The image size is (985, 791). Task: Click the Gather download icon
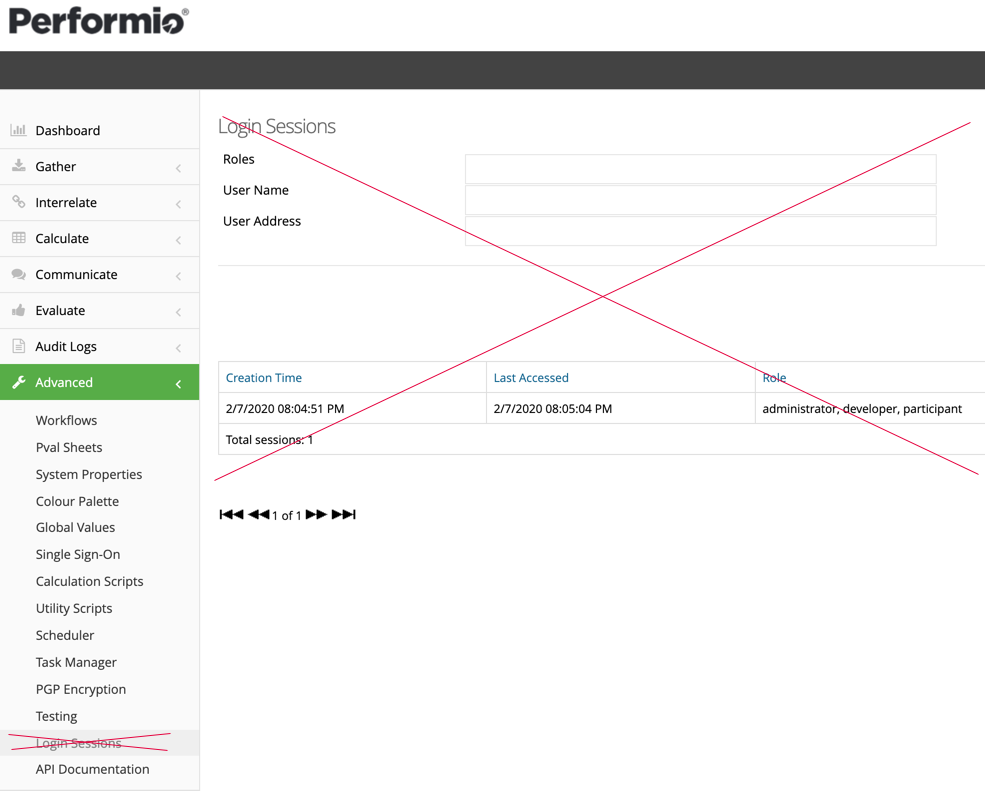[x=18, y=166]
